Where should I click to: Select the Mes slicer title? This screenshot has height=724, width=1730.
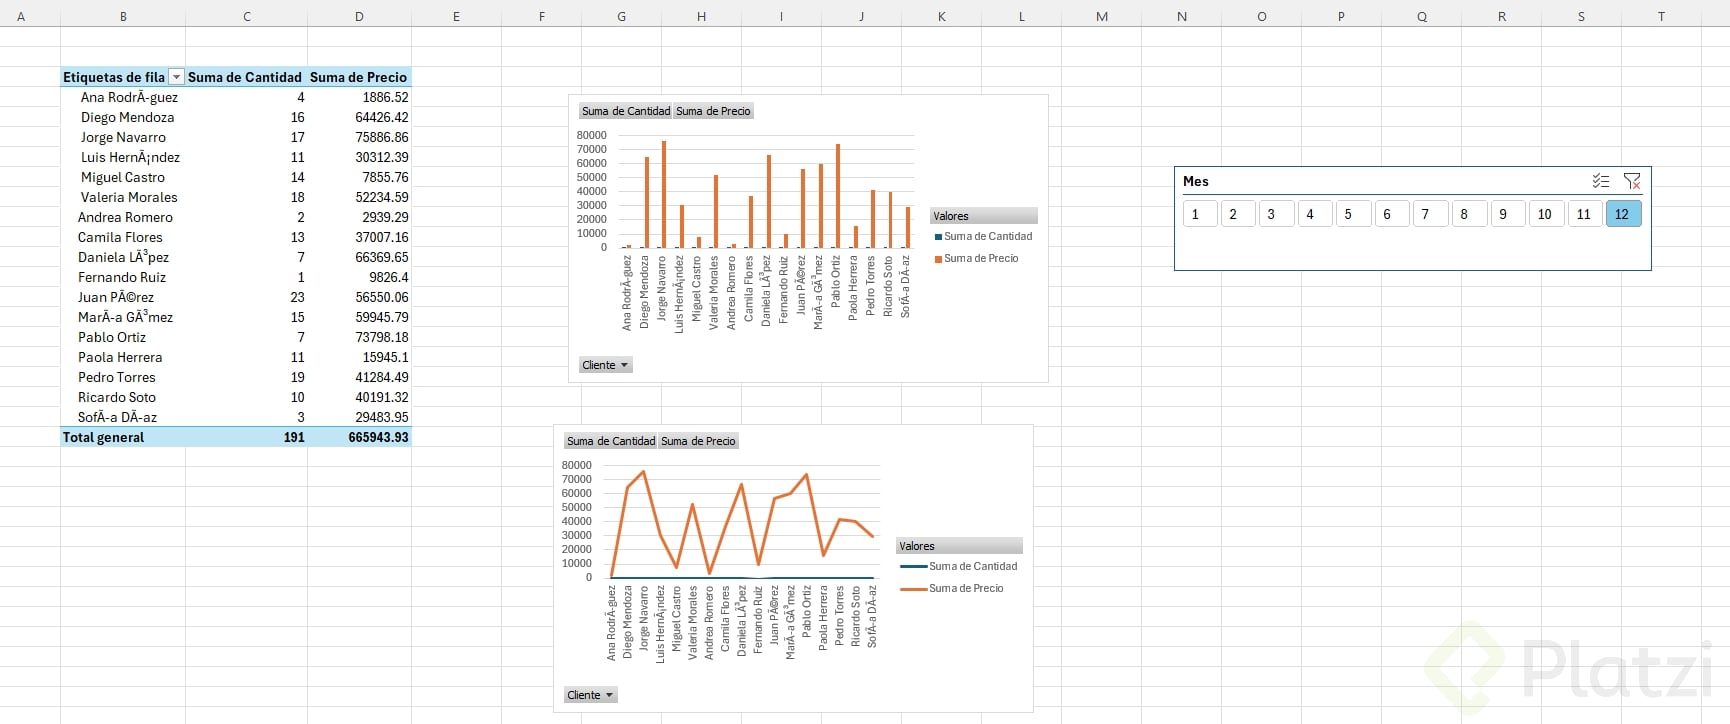click(1196, 181)
